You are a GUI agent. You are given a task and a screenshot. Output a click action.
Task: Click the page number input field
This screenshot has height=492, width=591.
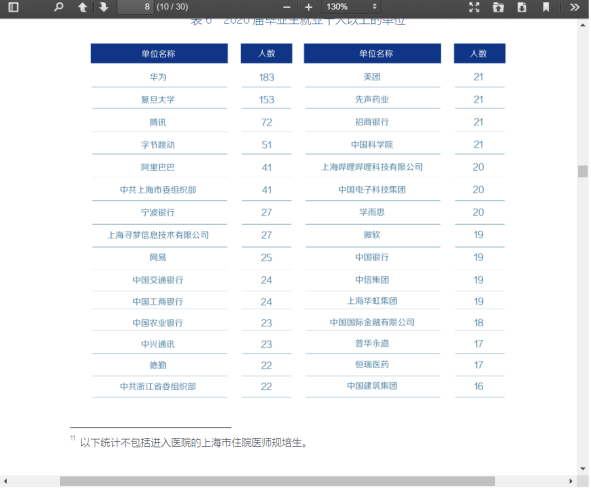pyautogui.click(x=135, y=7)
